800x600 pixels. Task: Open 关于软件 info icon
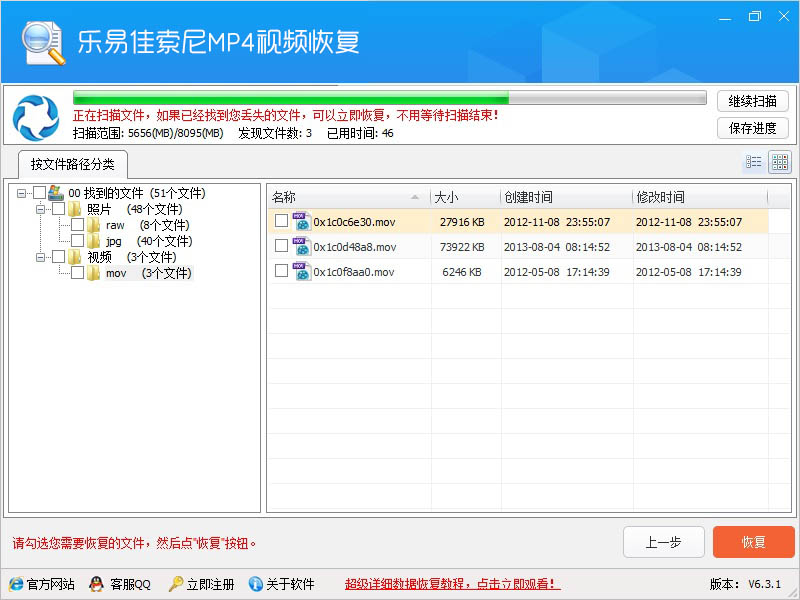tap(256, 584)
